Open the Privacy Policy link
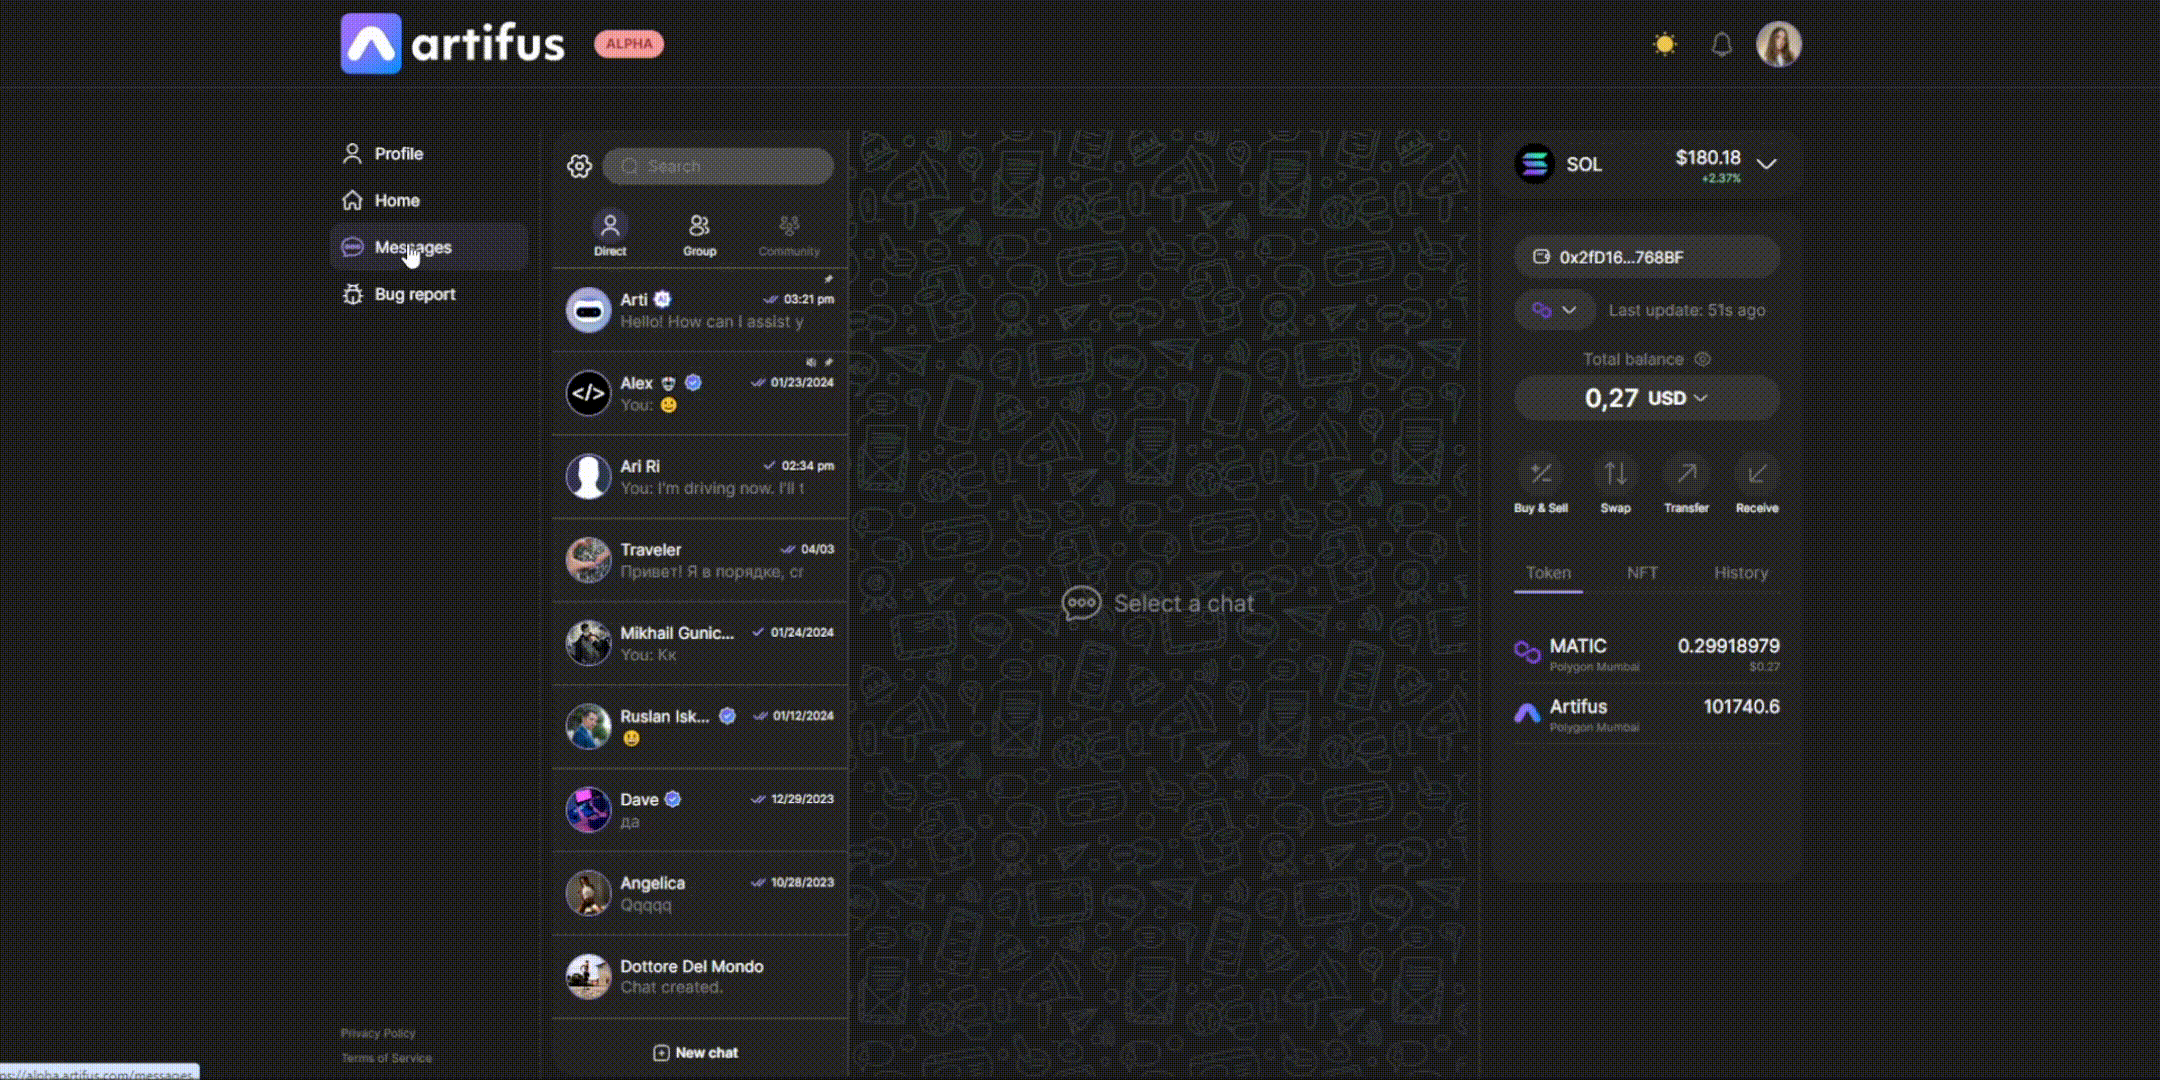The width and height of the screenshot is (2160, 1080). point(378,1033)
